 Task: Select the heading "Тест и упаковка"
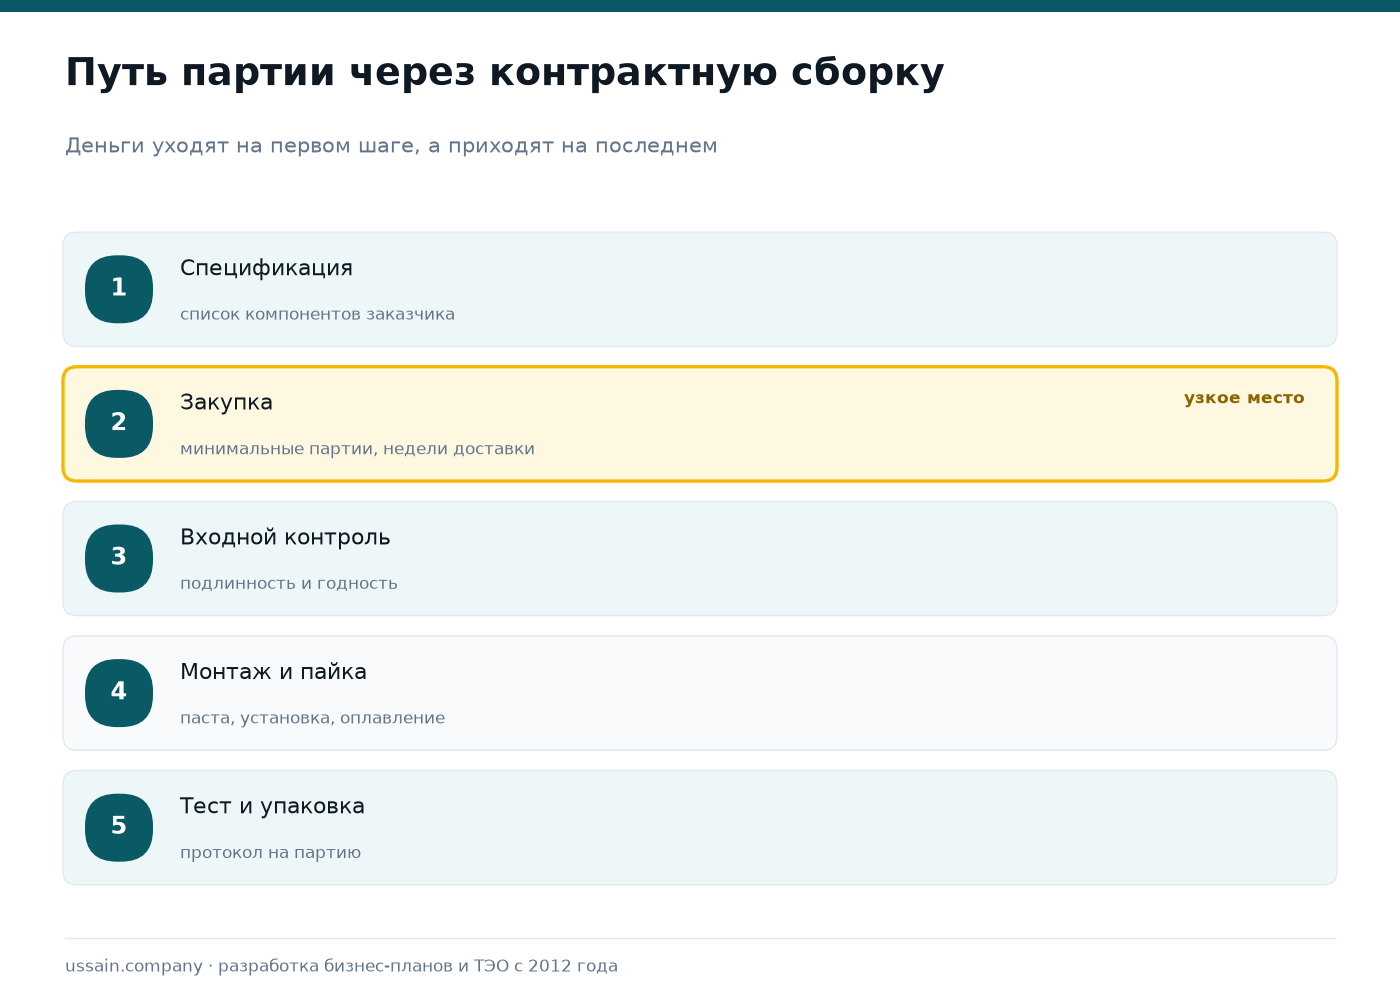coord(272,806)
